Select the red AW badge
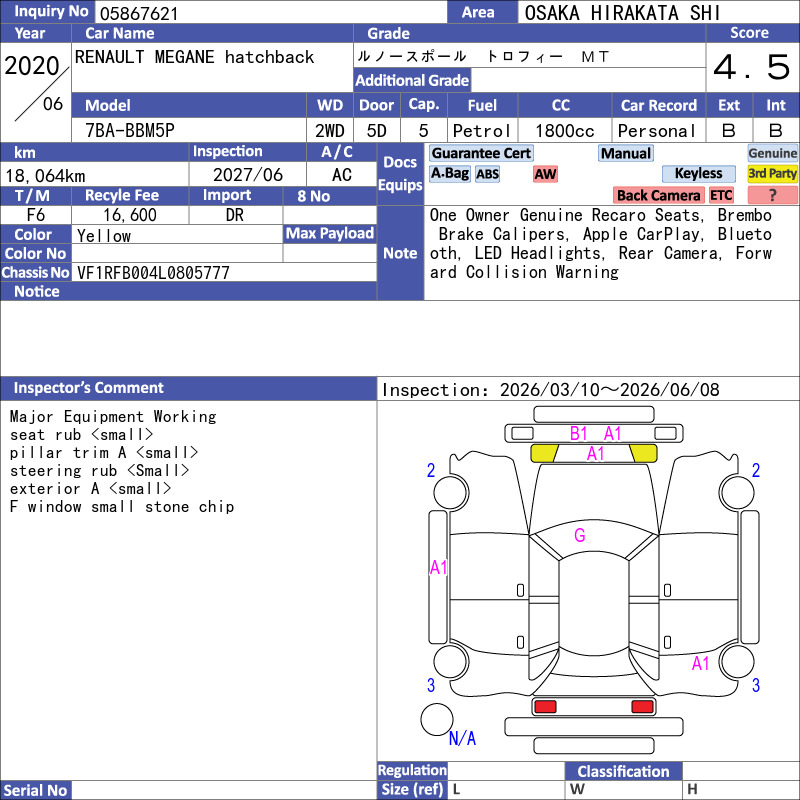The width and height of the screenshot is (800, 800). coord(545,174)
